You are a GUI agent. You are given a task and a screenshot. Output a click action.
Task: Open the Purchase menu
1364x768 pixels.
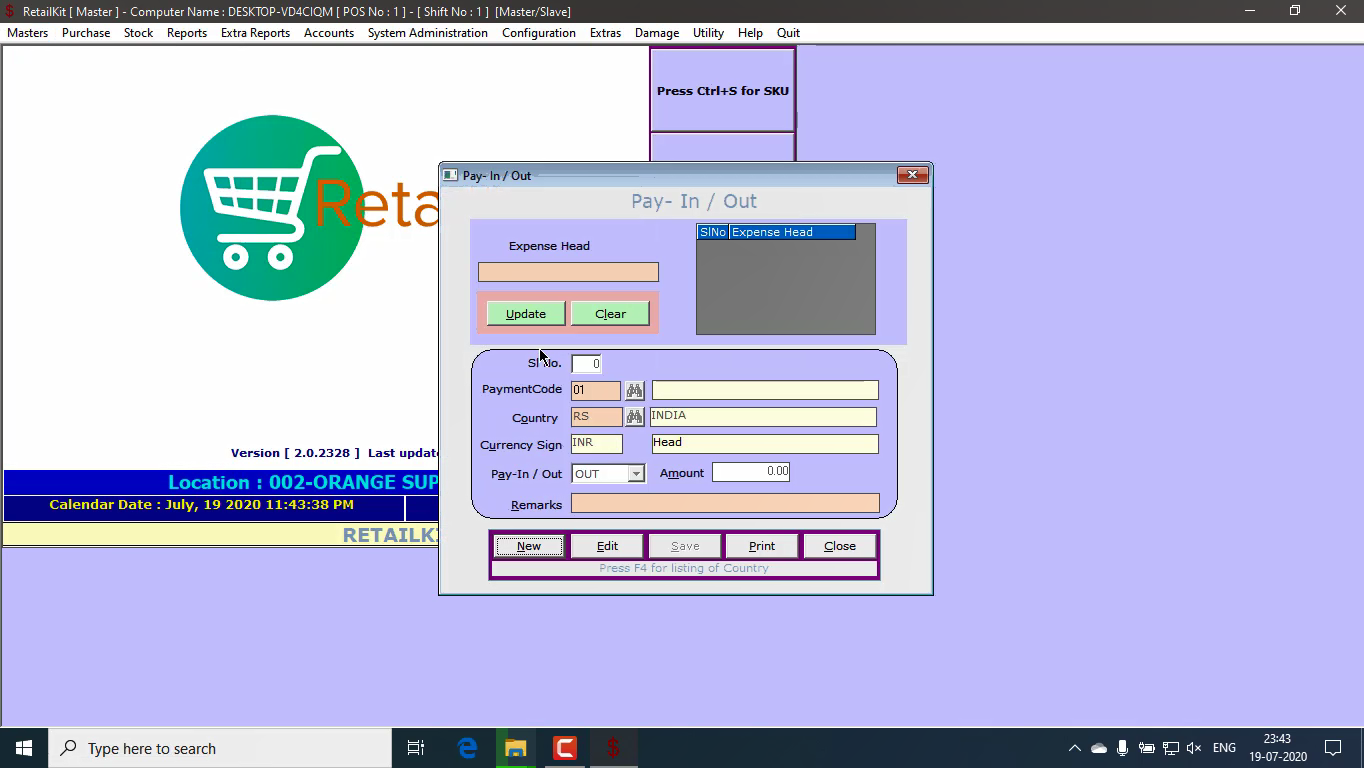(x=86, y=33)
